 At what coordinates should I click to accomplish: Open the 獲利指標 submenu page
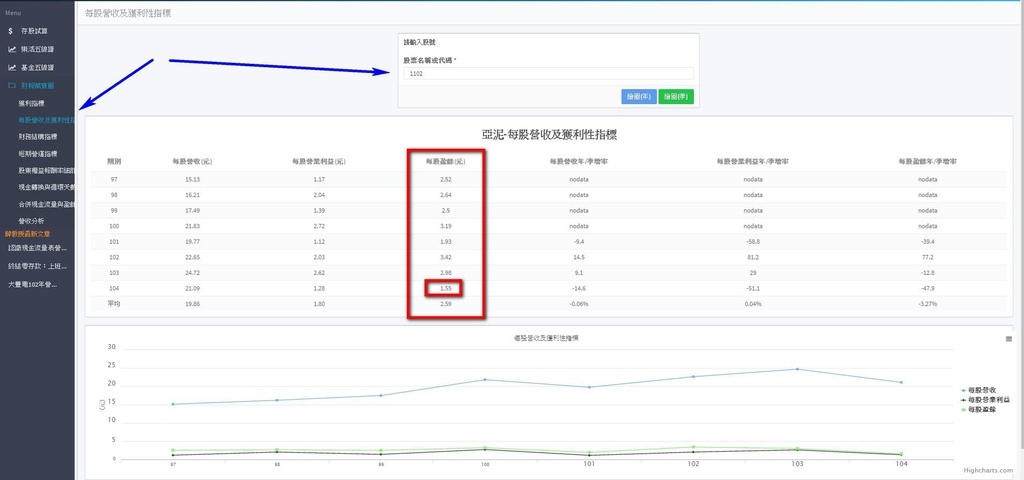coord(31,103)
